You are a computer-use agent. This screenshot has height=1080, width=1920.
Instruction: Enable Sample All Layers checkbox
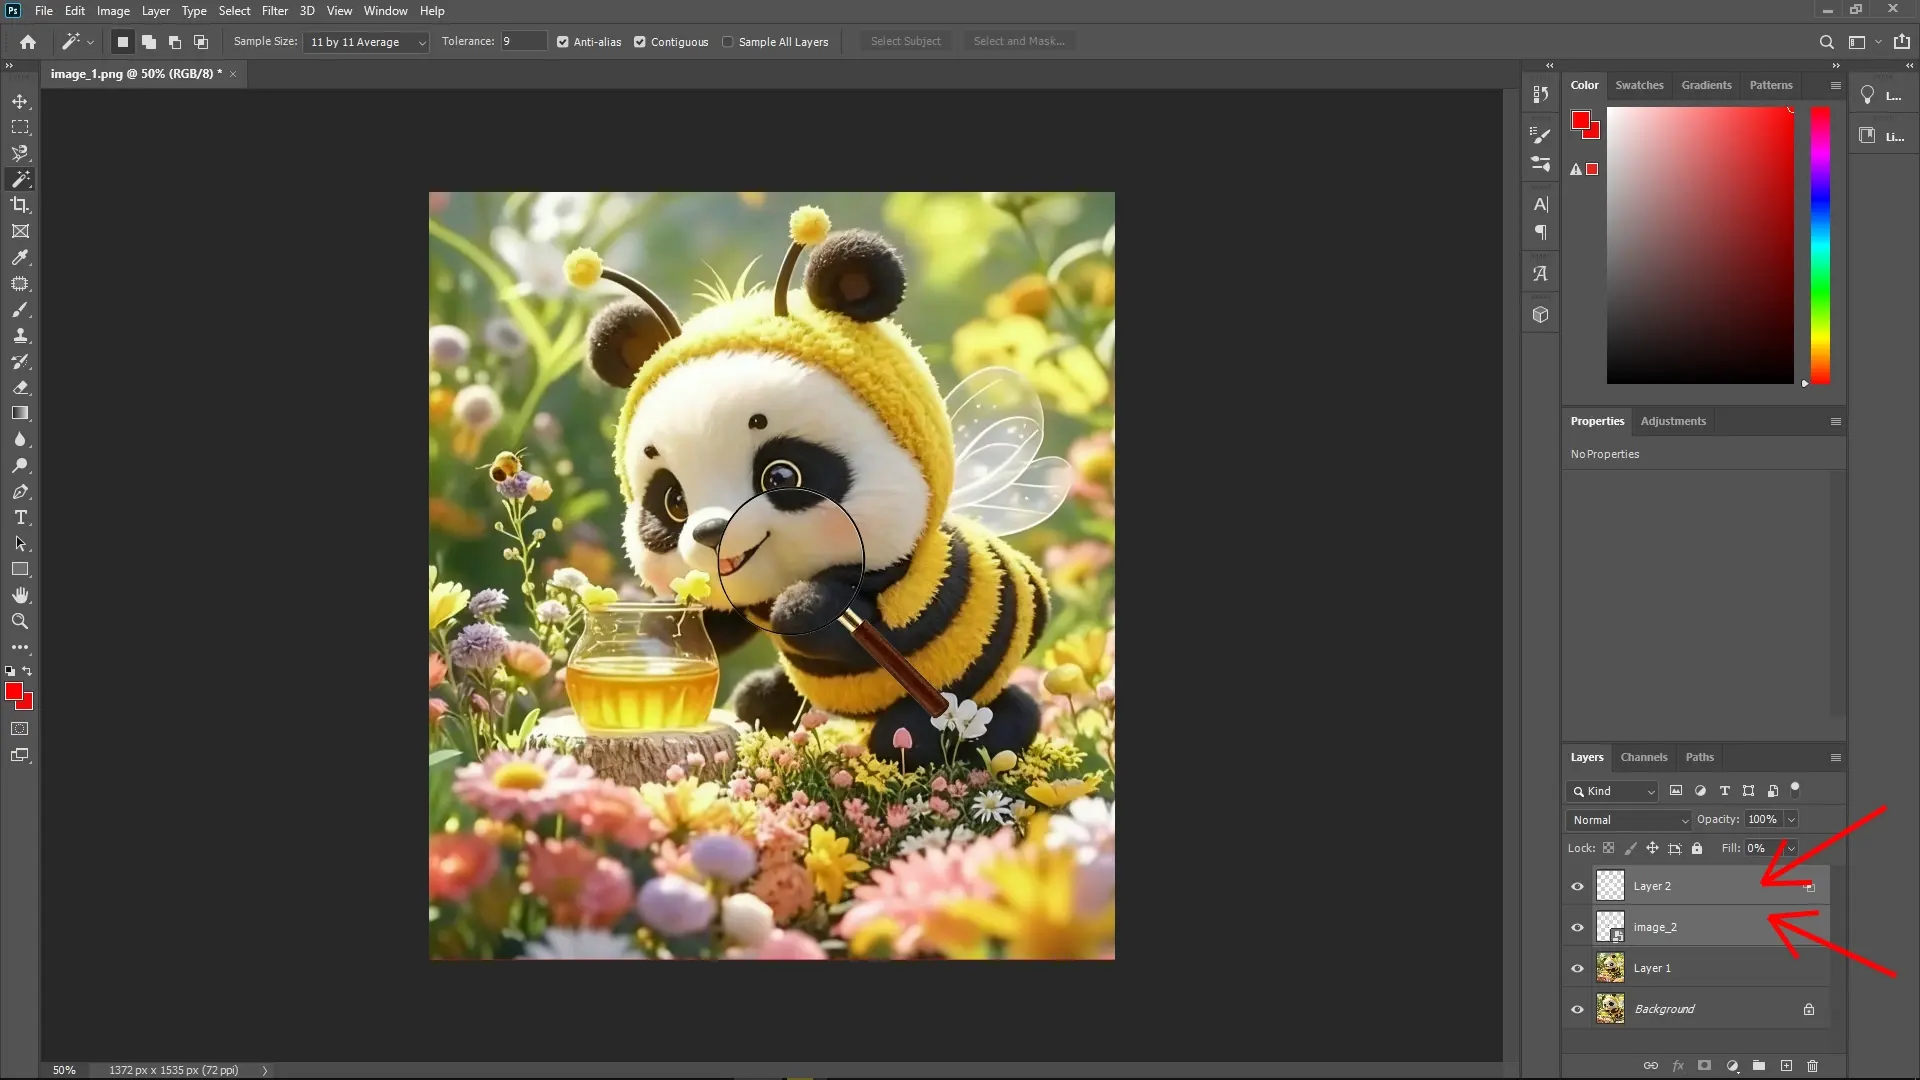click(728, 41)
